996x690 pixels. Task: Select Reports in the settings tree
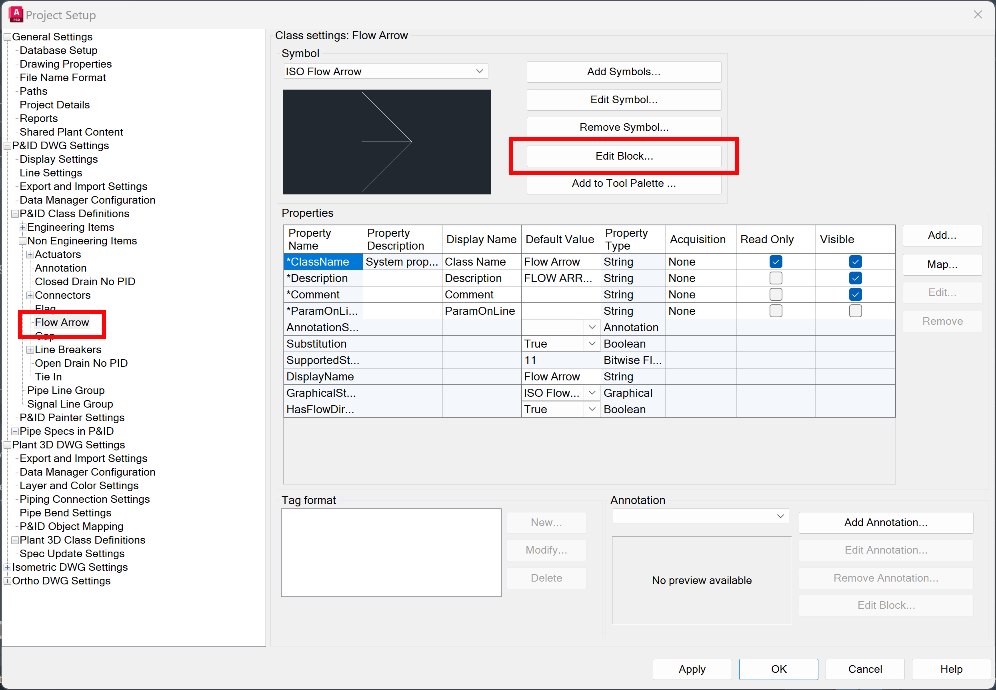pyautogui.click(x=38, y=119)
